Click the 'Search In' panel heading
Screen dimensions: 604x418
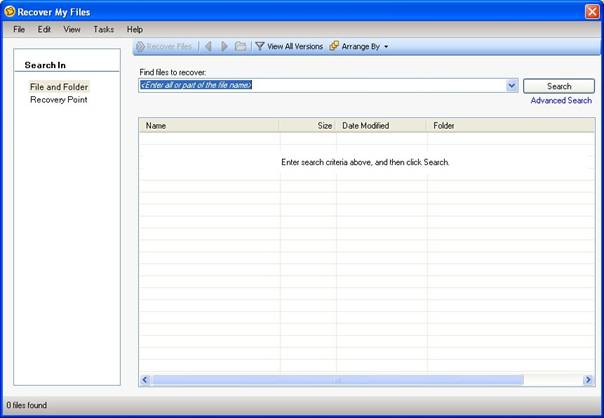(45, 65)
